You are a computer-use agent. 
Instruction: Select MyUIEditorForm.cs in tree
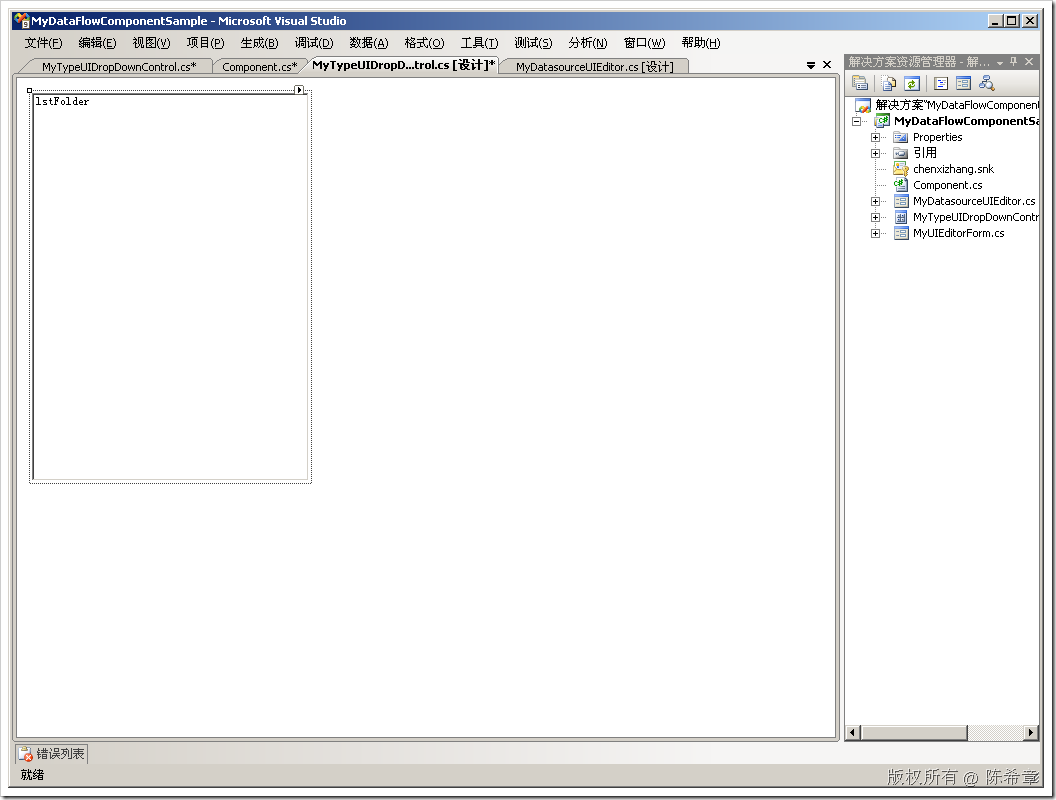[958, 234]
